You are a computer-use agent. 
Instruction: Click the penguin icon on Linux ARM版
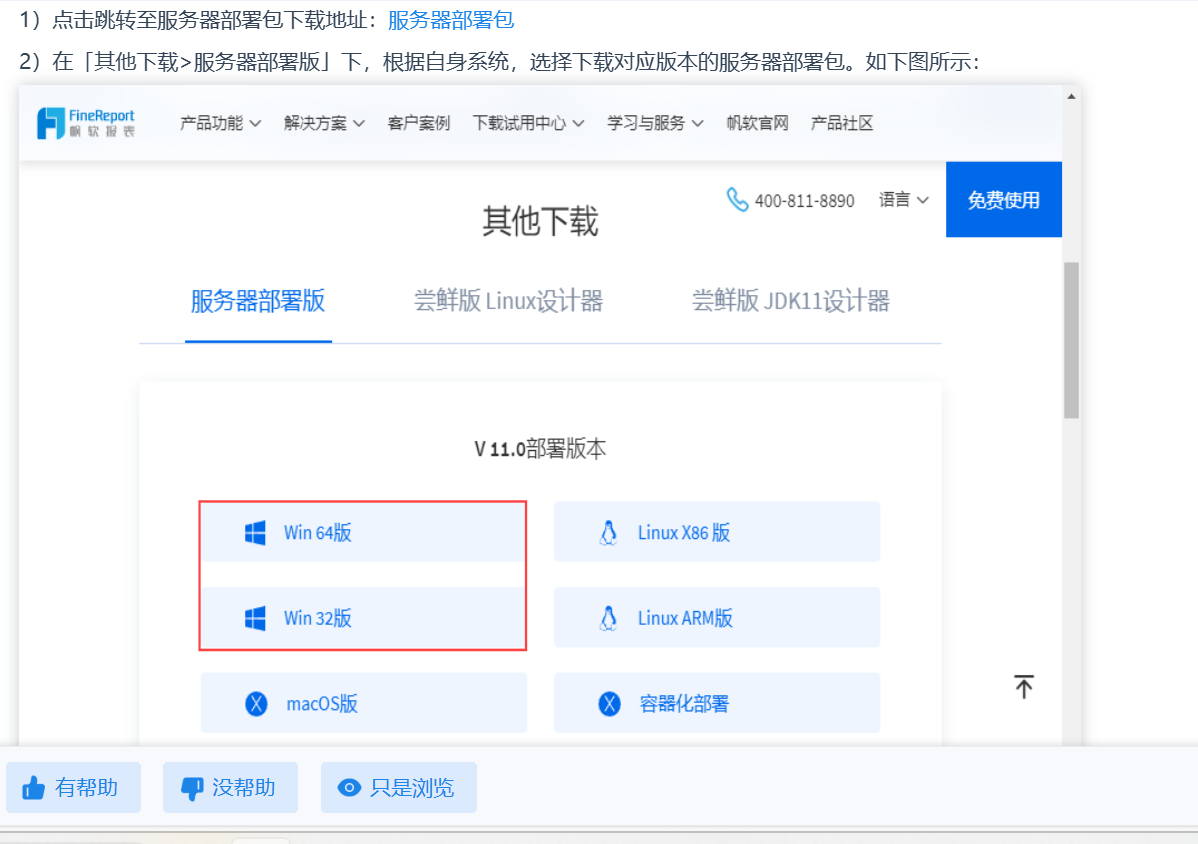point(608,618)
